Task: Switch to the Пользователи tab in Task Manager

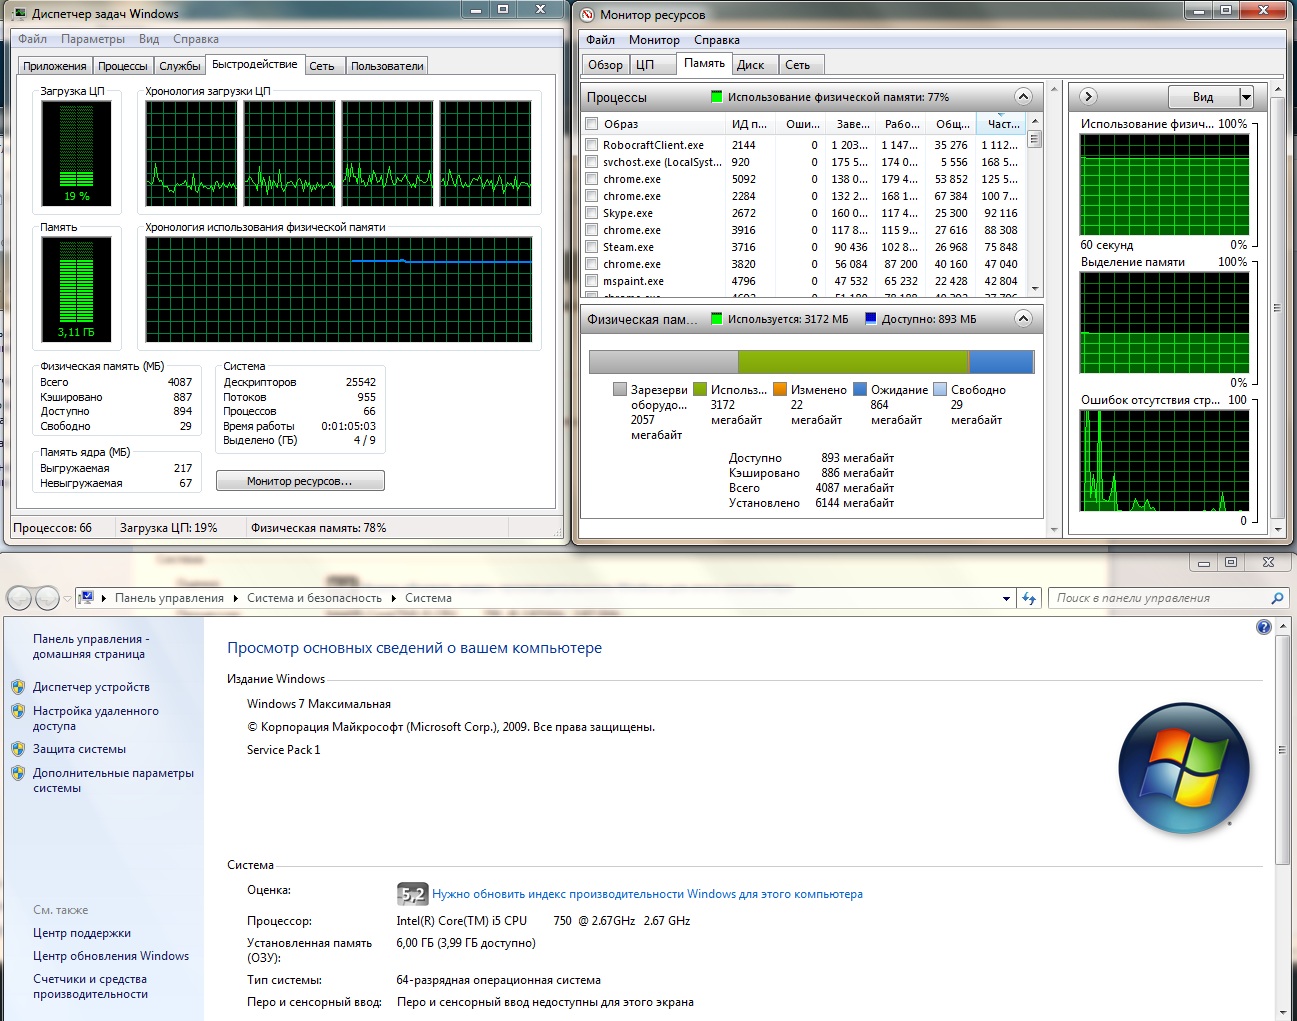Action: tap(387, 66)
